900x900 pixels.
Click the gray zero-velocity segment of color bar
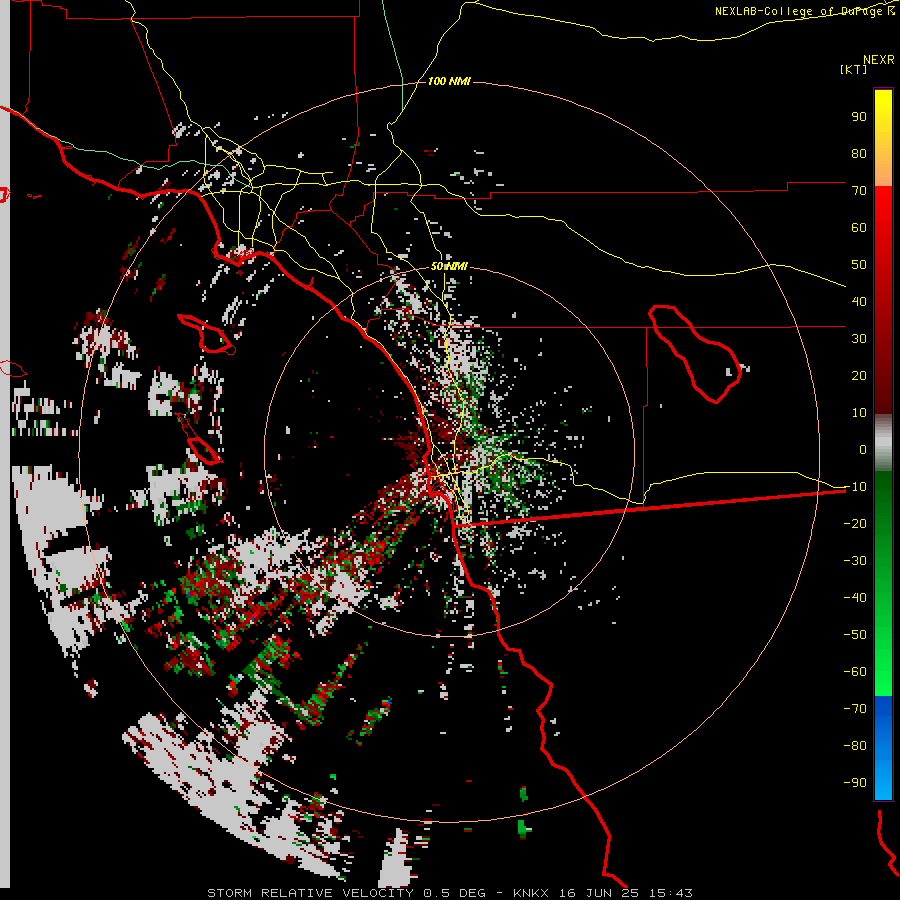tap(883, 443)
